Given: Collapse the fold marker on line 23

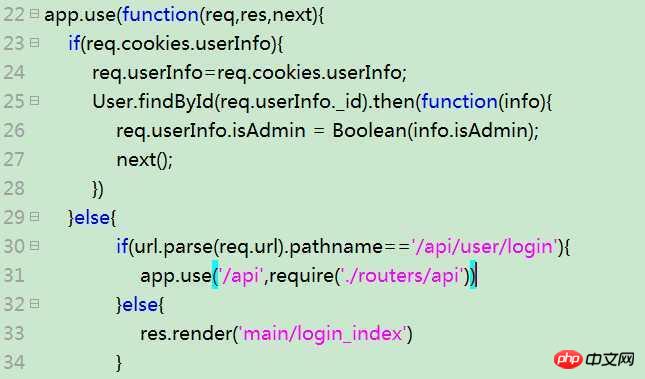Looking at the screenshot, I should click(35, 42).
